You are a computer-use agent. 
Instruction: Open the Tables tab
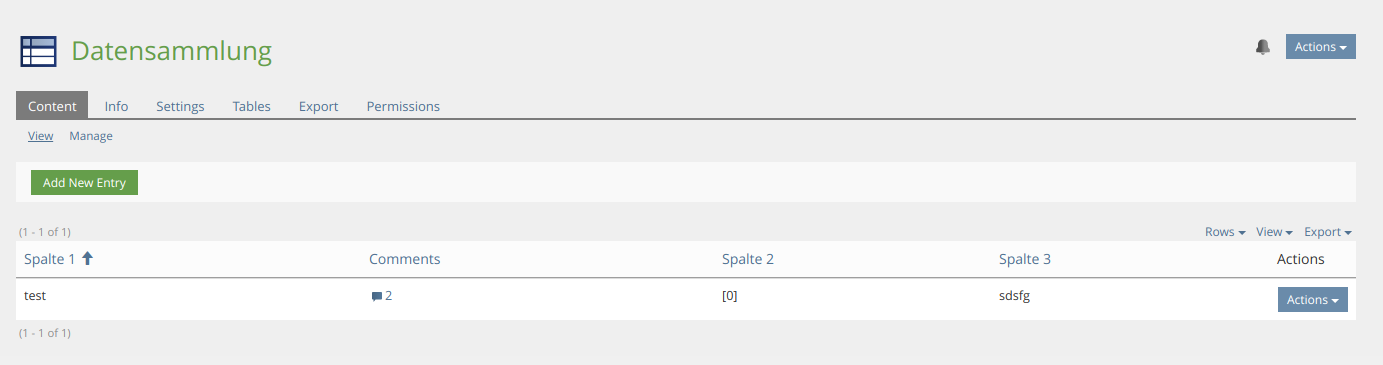[251, 106]
